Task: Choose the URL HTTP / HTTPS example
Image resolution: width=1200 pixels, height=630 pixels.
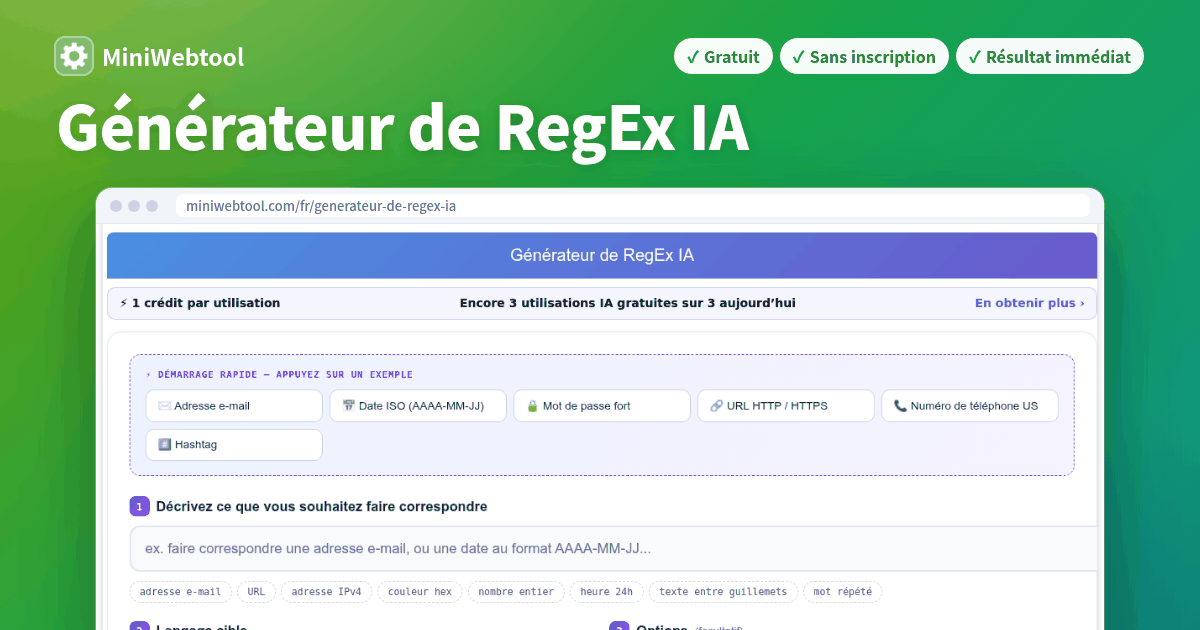Action: pos(786,406)
